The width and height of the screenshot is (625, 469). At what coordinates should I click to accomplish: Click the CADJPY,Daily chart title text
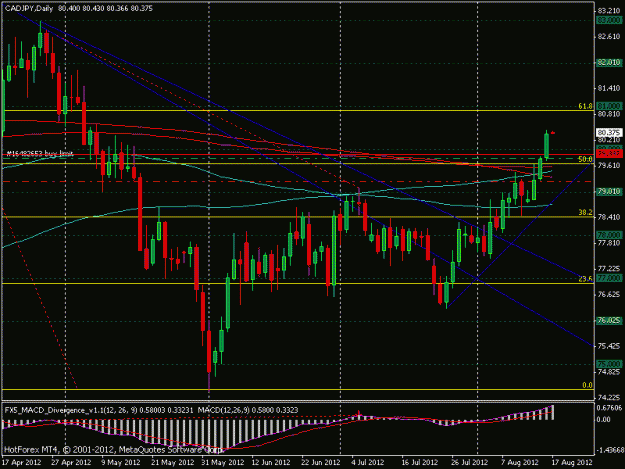click(x=29, y=8)
